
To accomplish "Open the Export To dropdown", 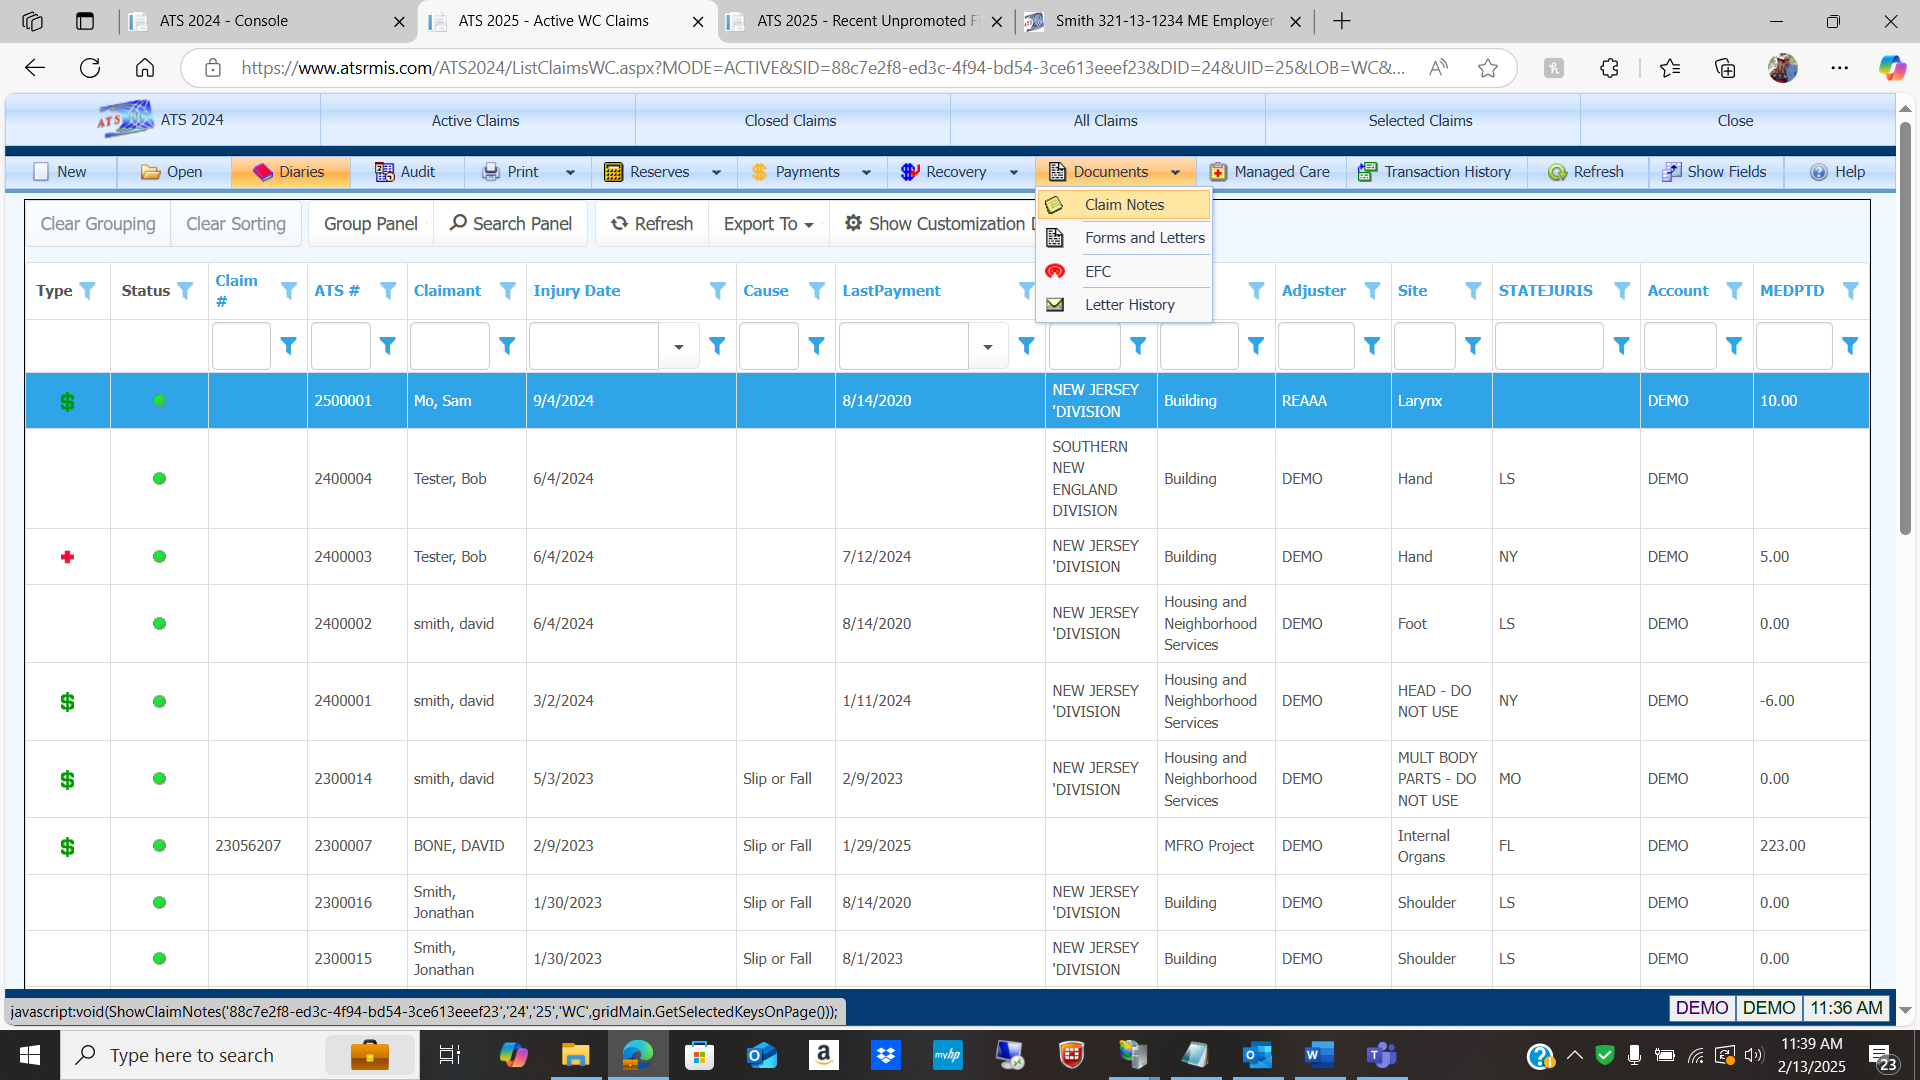I will 768,224.
